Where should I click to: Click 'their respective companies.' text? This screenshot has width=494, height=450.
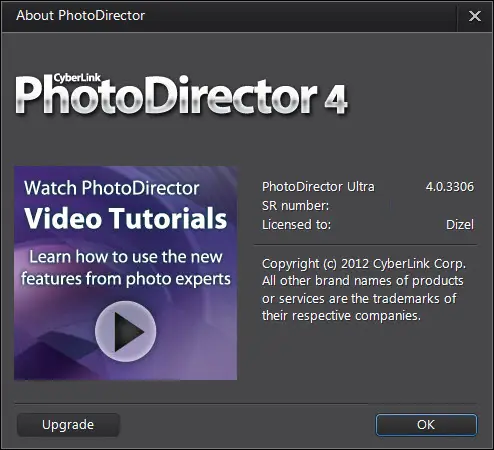coord(341,316)
